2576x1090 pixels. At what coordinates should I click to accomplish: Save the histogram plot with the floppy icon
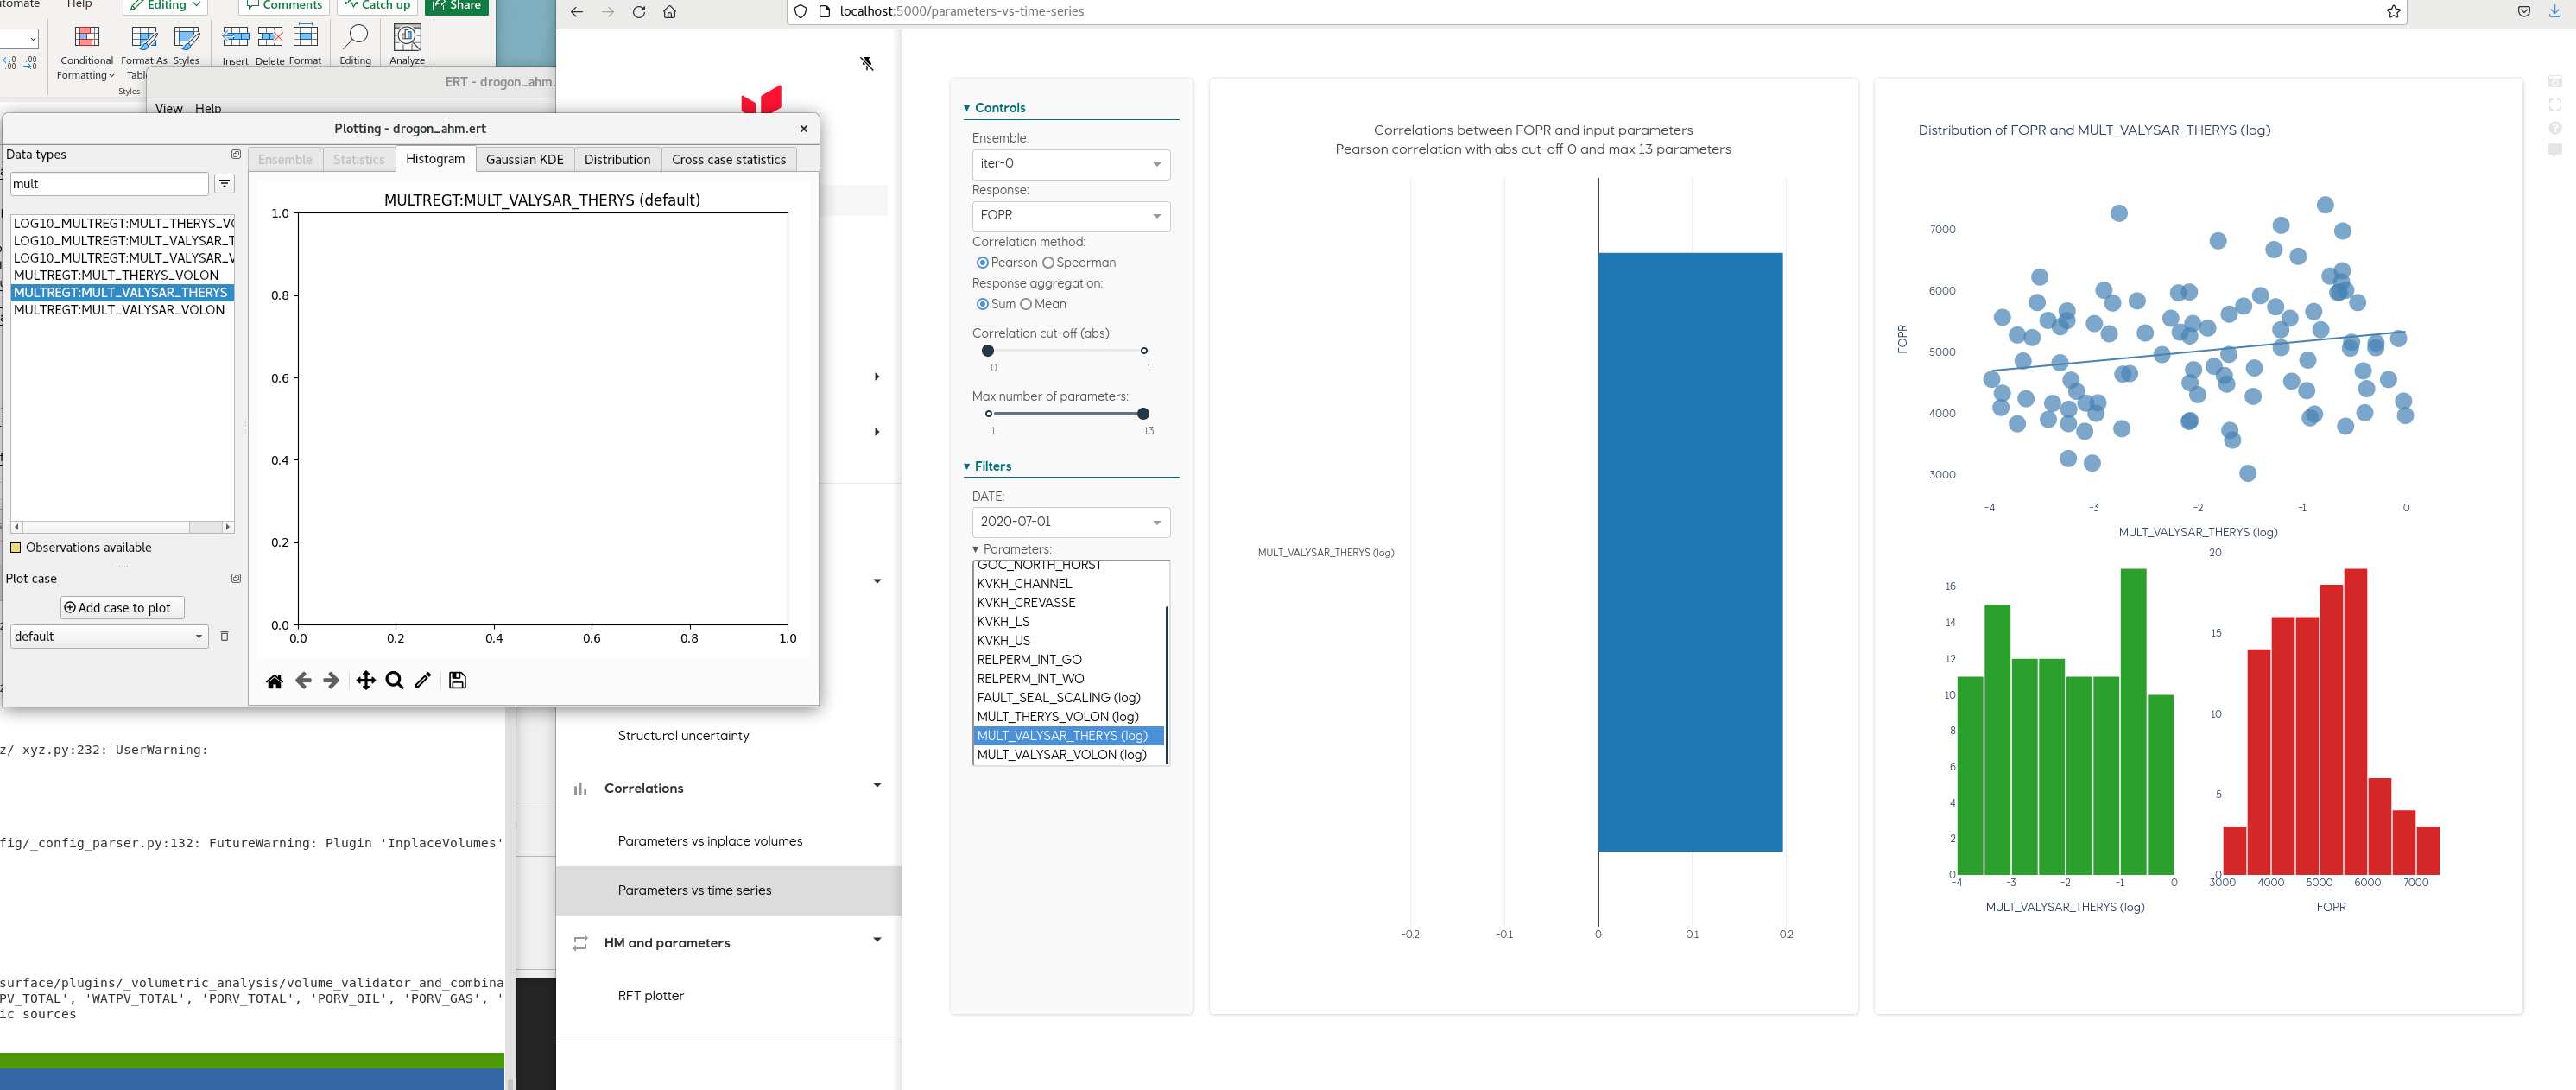[457, 680]
